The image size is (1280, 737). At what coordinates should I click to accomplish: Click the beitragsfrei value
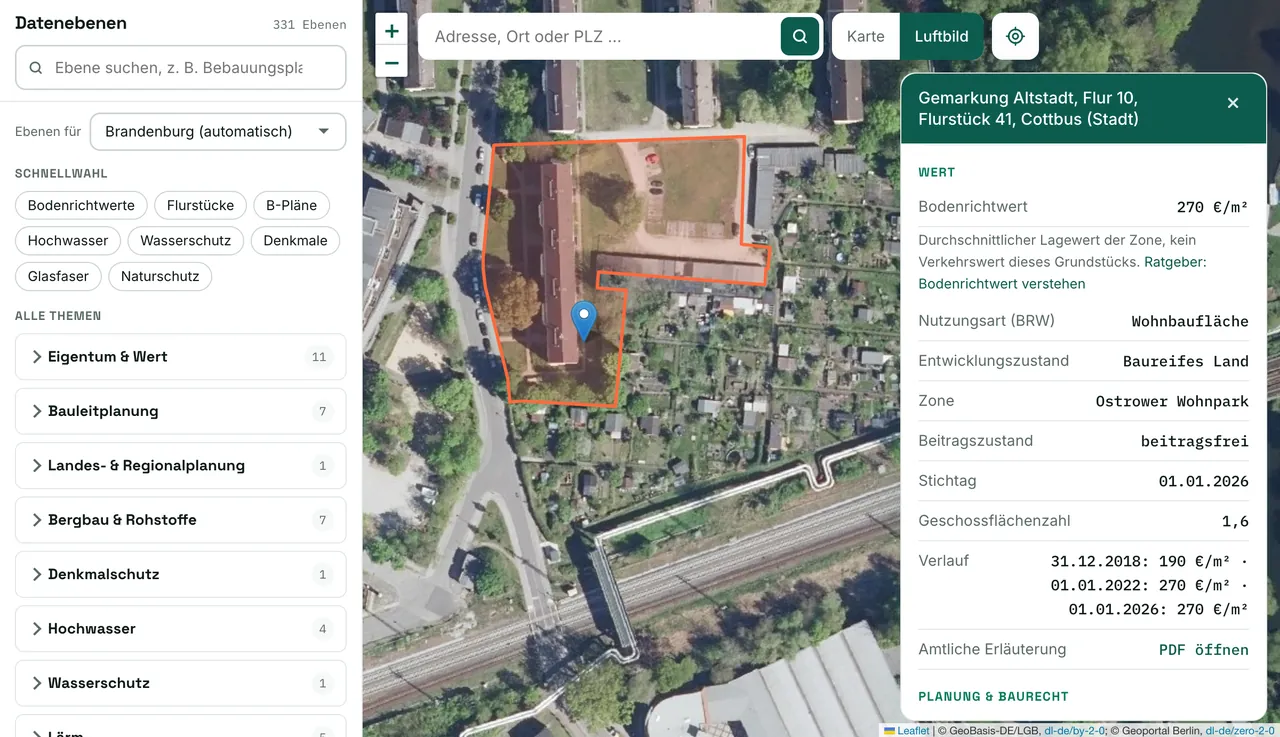click(x=1194, y=442)
